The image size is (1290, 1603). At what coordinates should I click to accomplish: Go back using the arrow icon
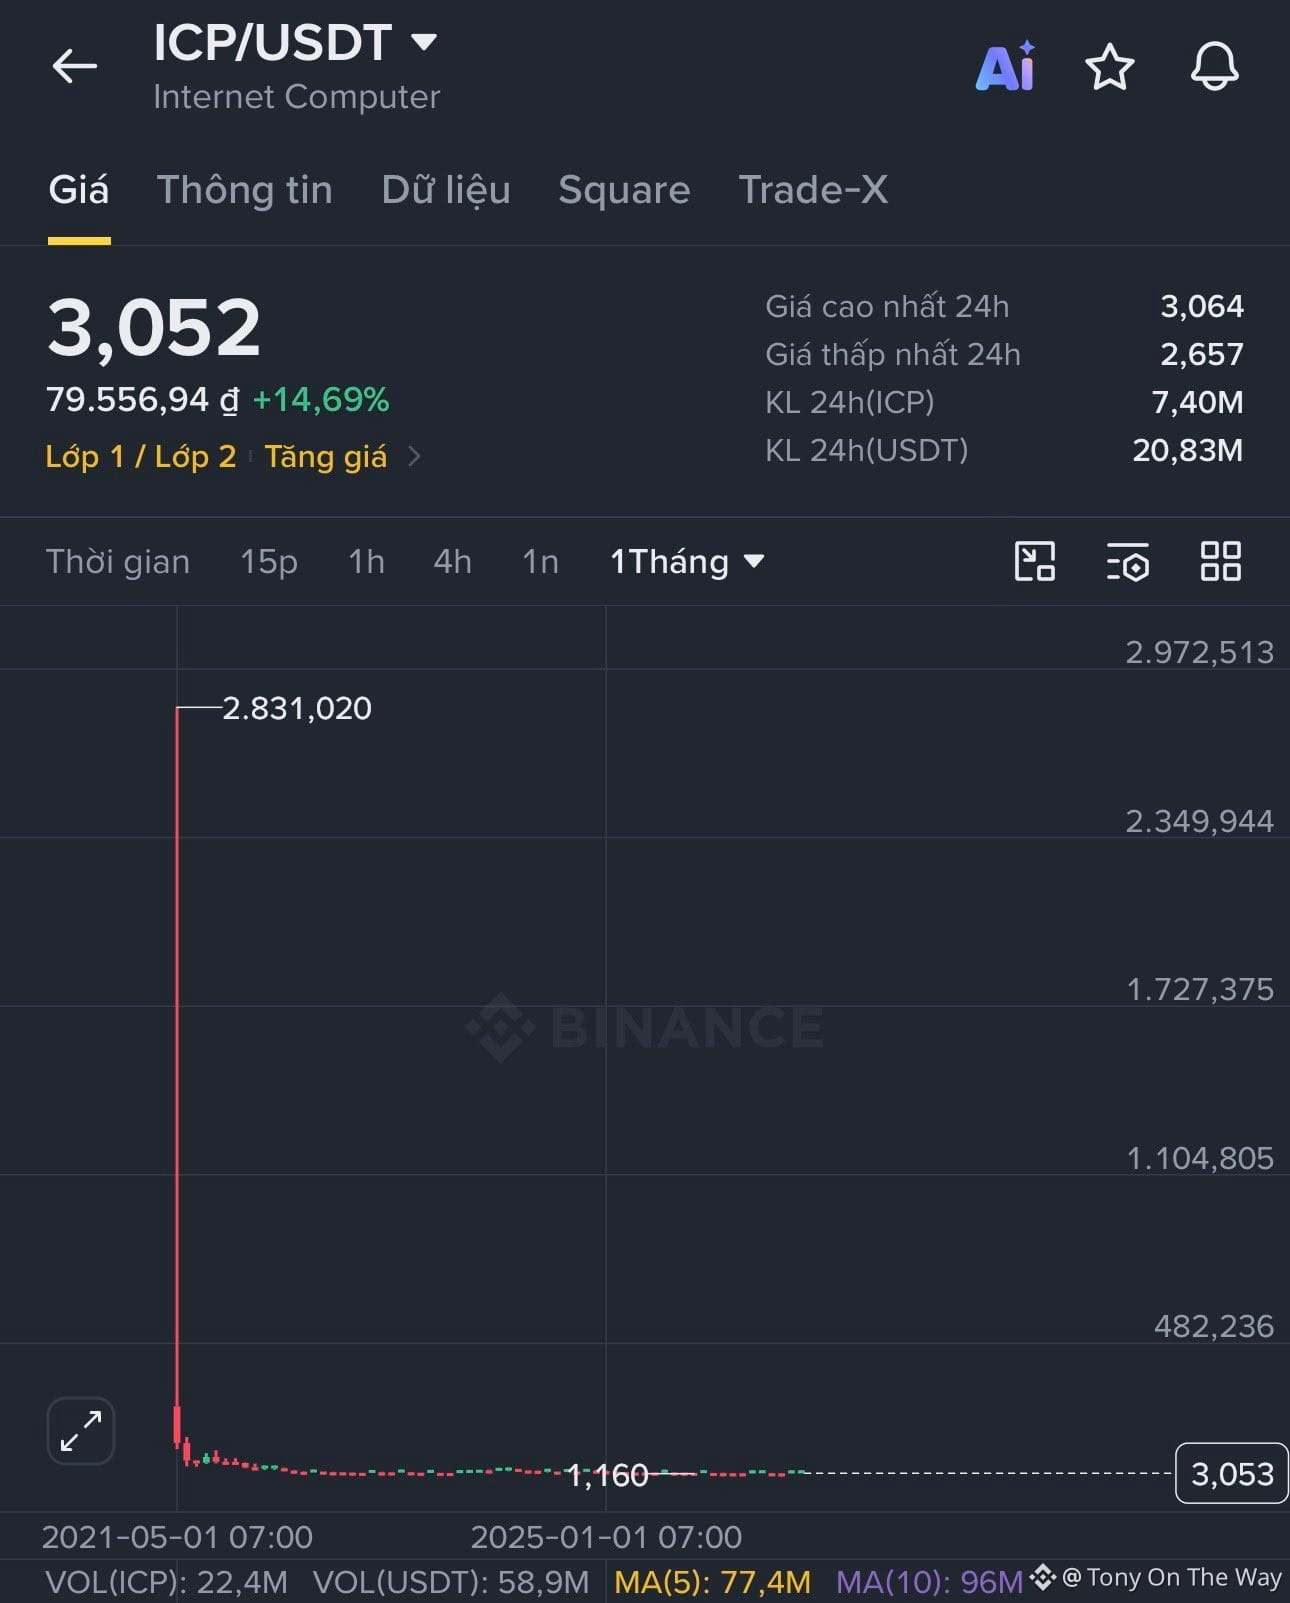coord(74,67)
